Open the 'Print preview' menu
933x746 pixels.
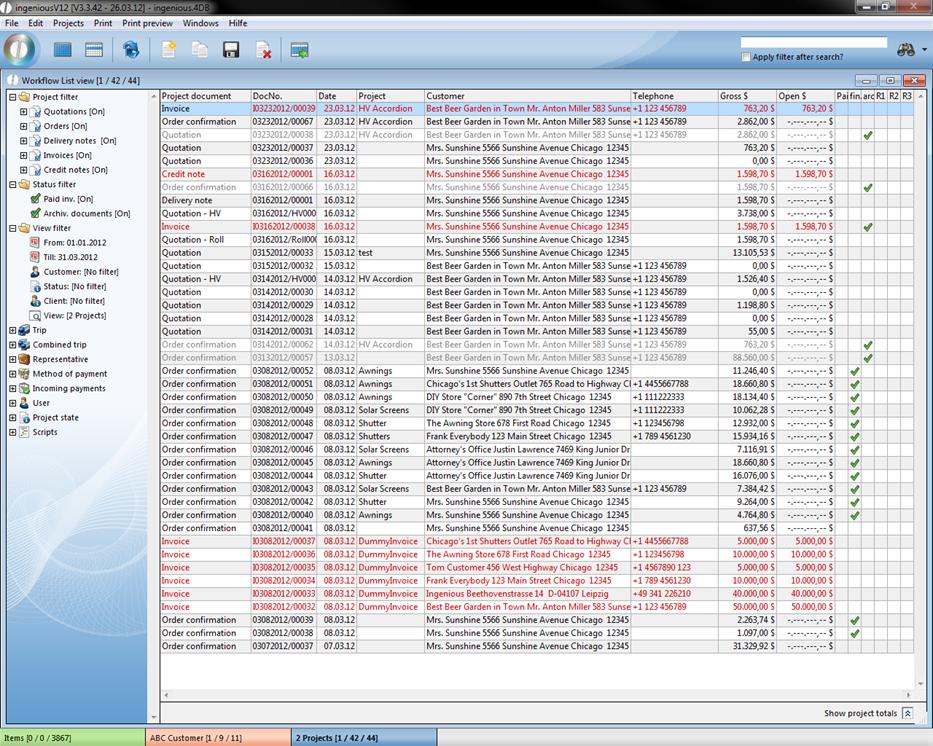(147, 22)
